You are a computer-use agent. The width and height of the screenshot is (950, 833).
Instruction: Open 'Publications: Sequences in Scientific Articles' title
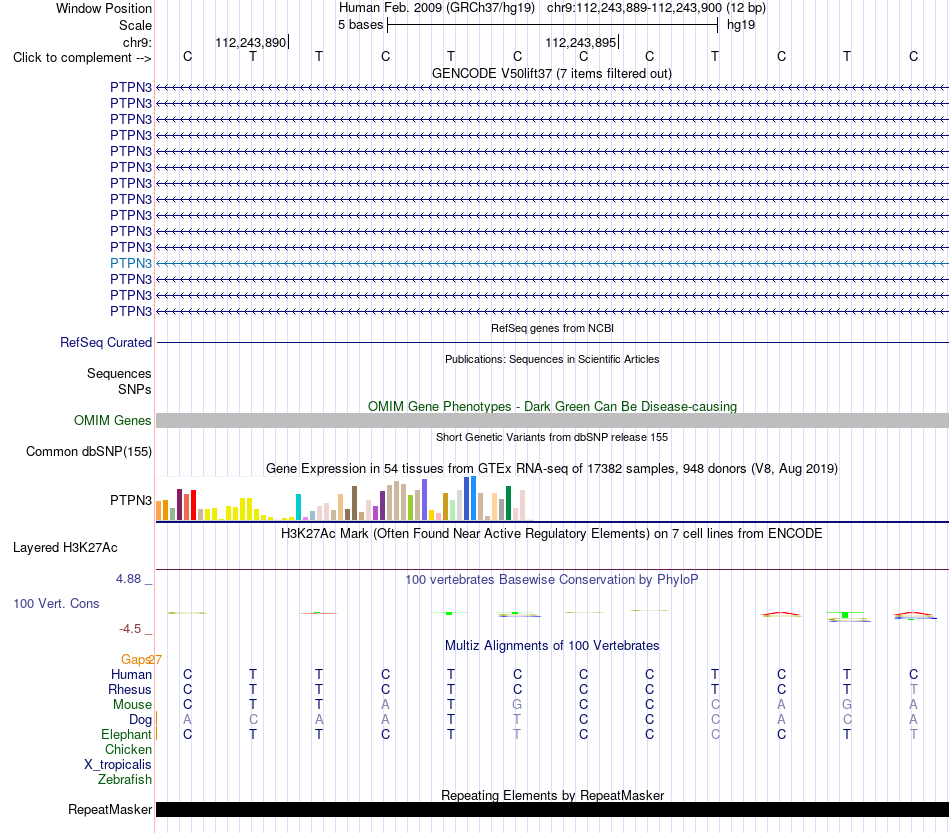coord(552,359)
